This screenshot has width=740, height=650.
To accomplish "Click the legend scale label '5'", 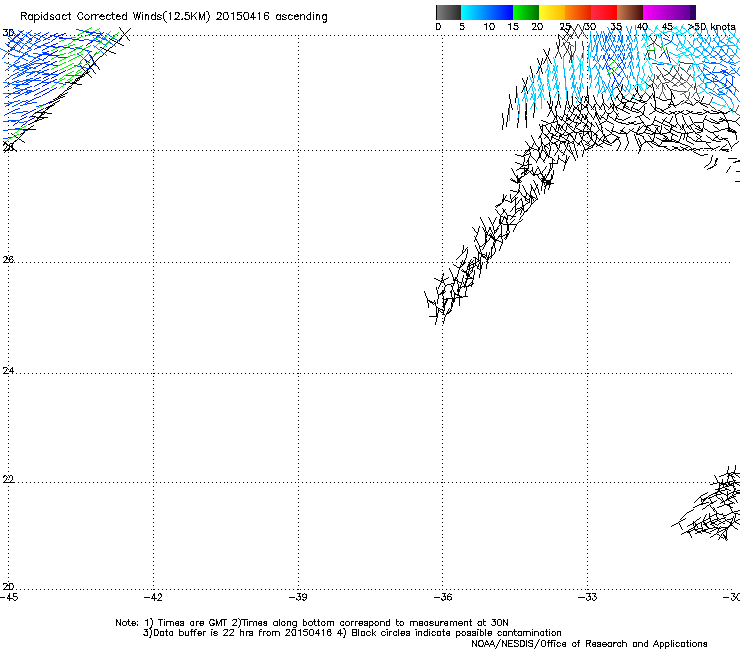I will (x=462, y=27).
